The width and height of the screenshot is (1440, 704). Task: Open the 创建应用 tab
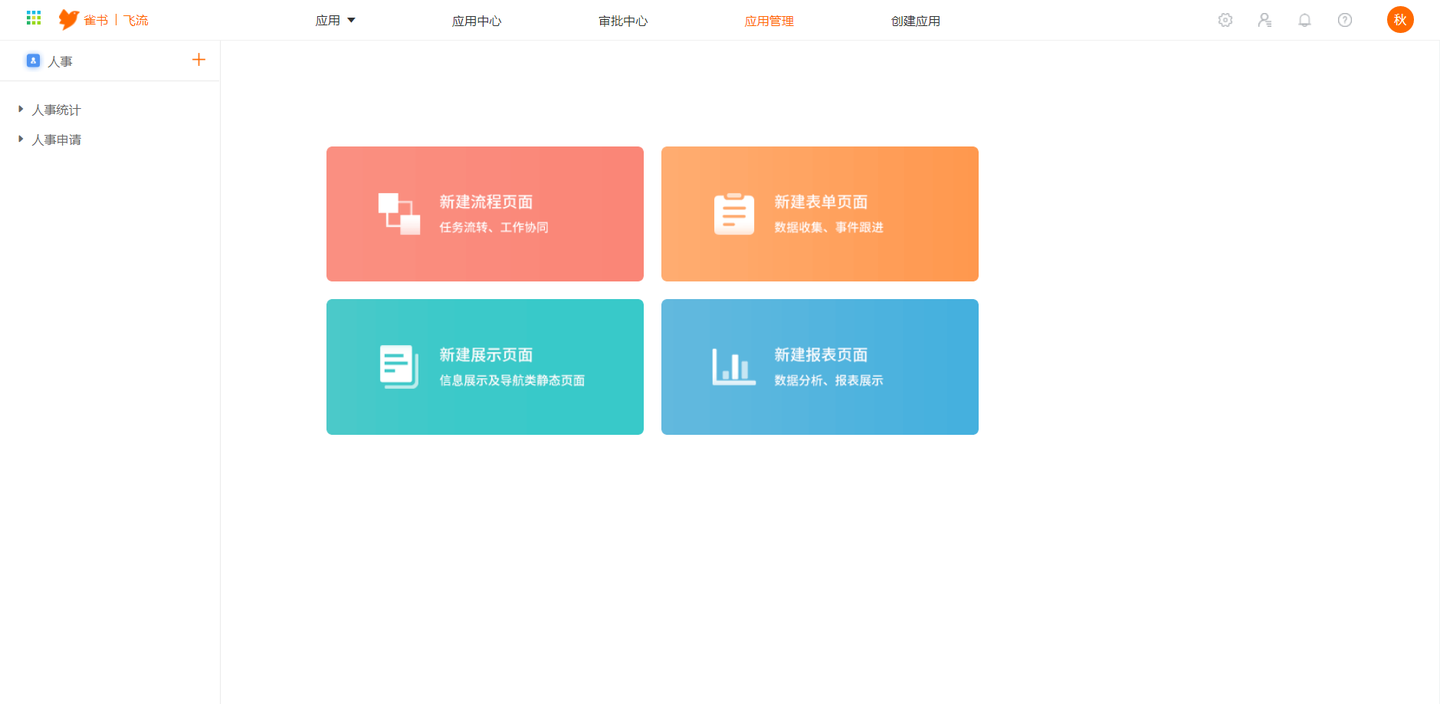[916, 21]
